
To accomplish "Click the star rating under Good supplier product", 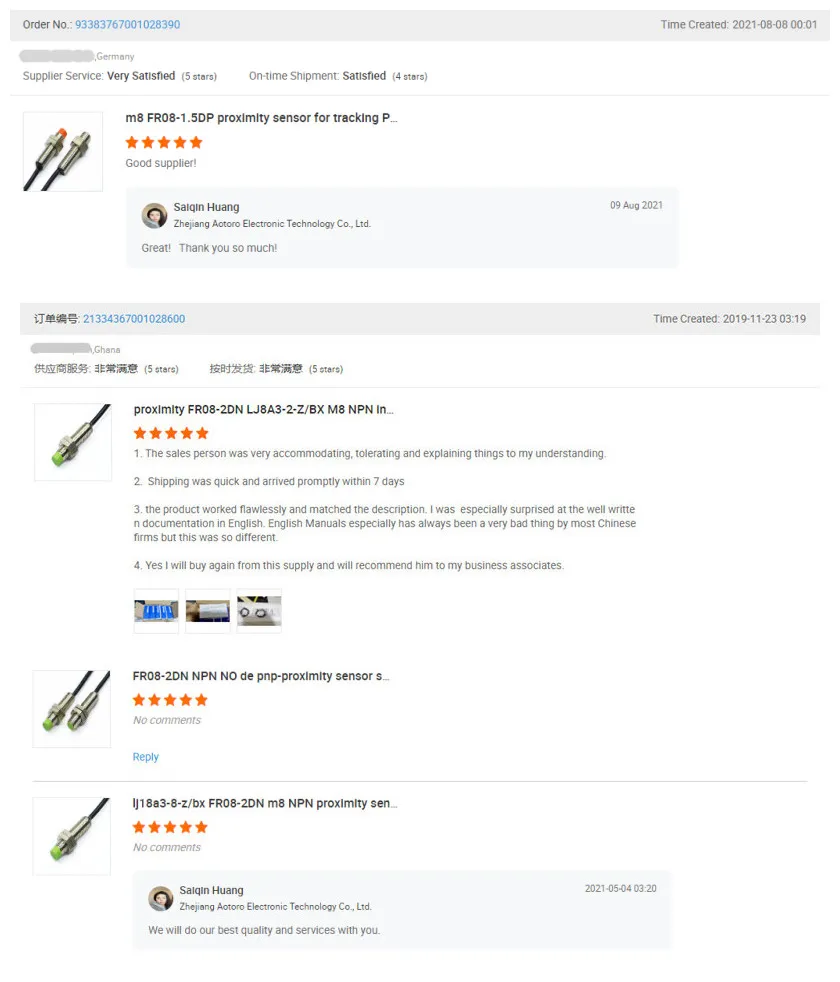I will click(x=164, y=143).
